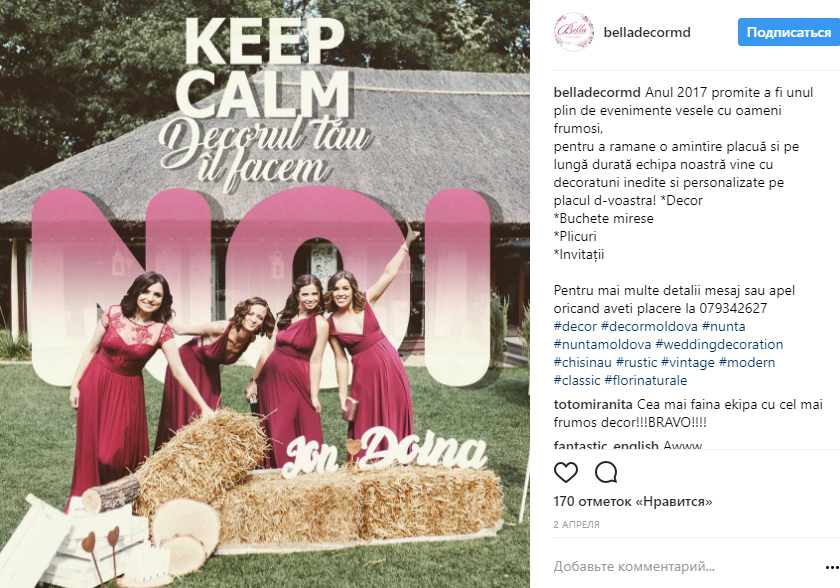Screen dimensions: 840x588
Task: Click the #nunta hashtag
Action: 723,326
